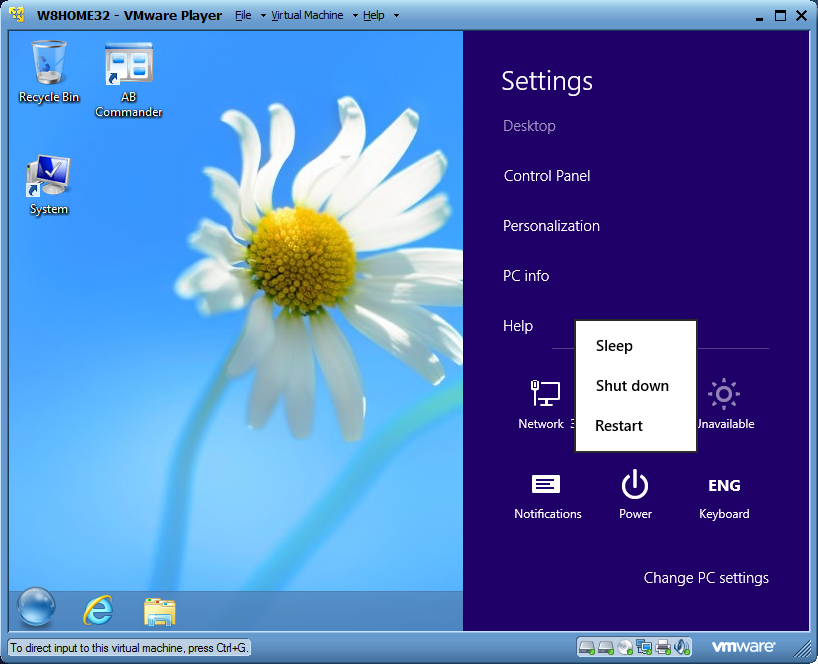Click the Power icon in Settings
Viewport: 818px width, 664px height.
[635, 487]
